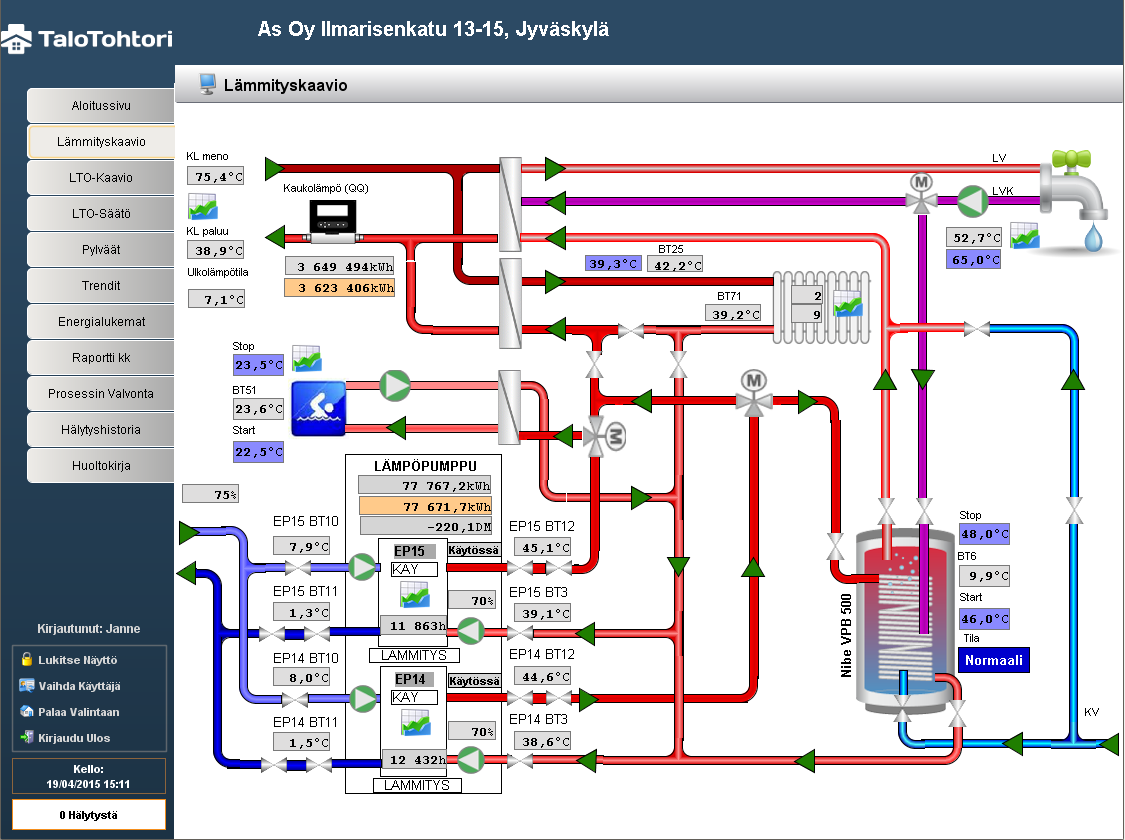Edit pool Start setpoint 22,5°C
1125x840 pixels.
pyautogui.click(x=258, y=452)
